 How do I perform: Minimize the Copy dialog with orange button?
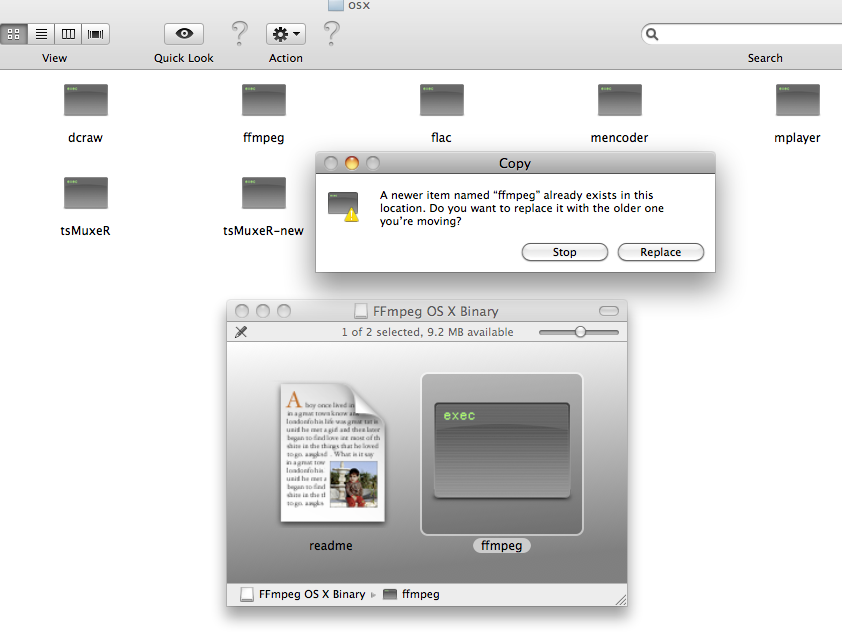tap(352, 163)
